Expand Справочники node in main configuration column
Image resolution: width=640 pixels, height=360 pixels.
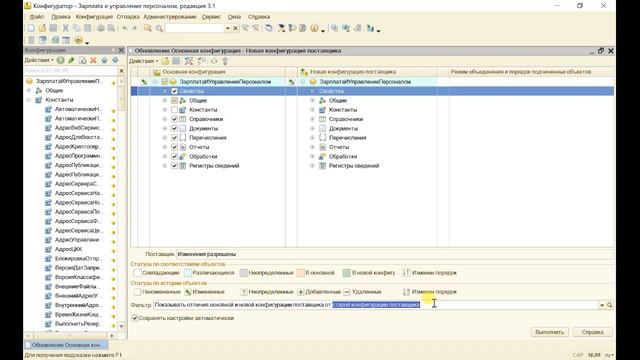pos(164,119)
